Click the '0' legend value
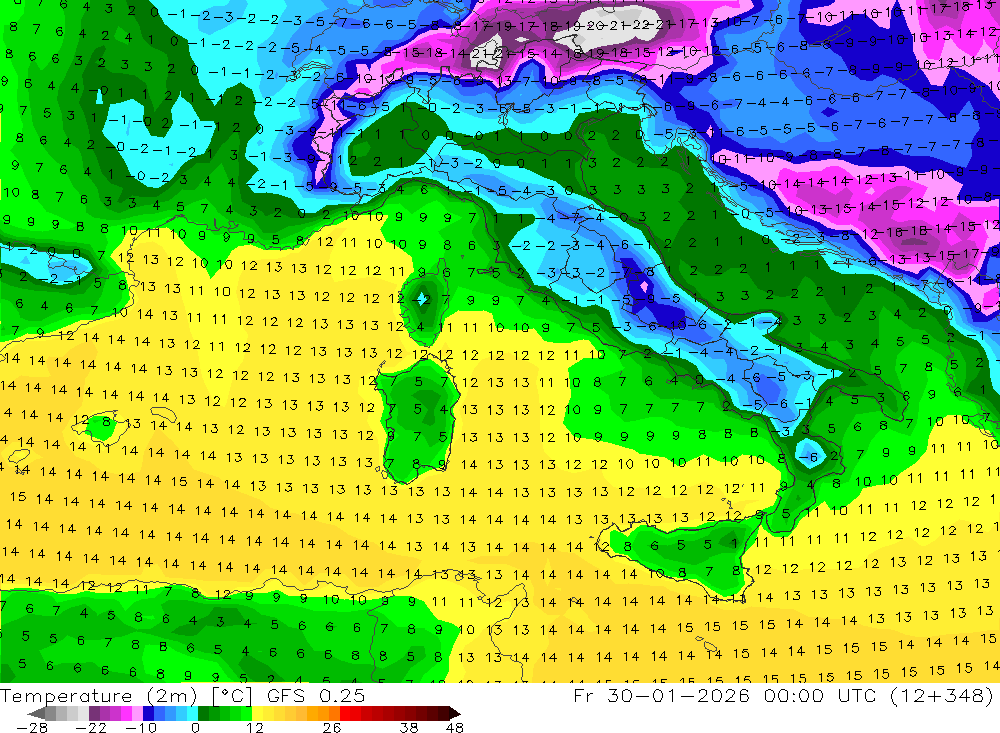 click(195, 727)
